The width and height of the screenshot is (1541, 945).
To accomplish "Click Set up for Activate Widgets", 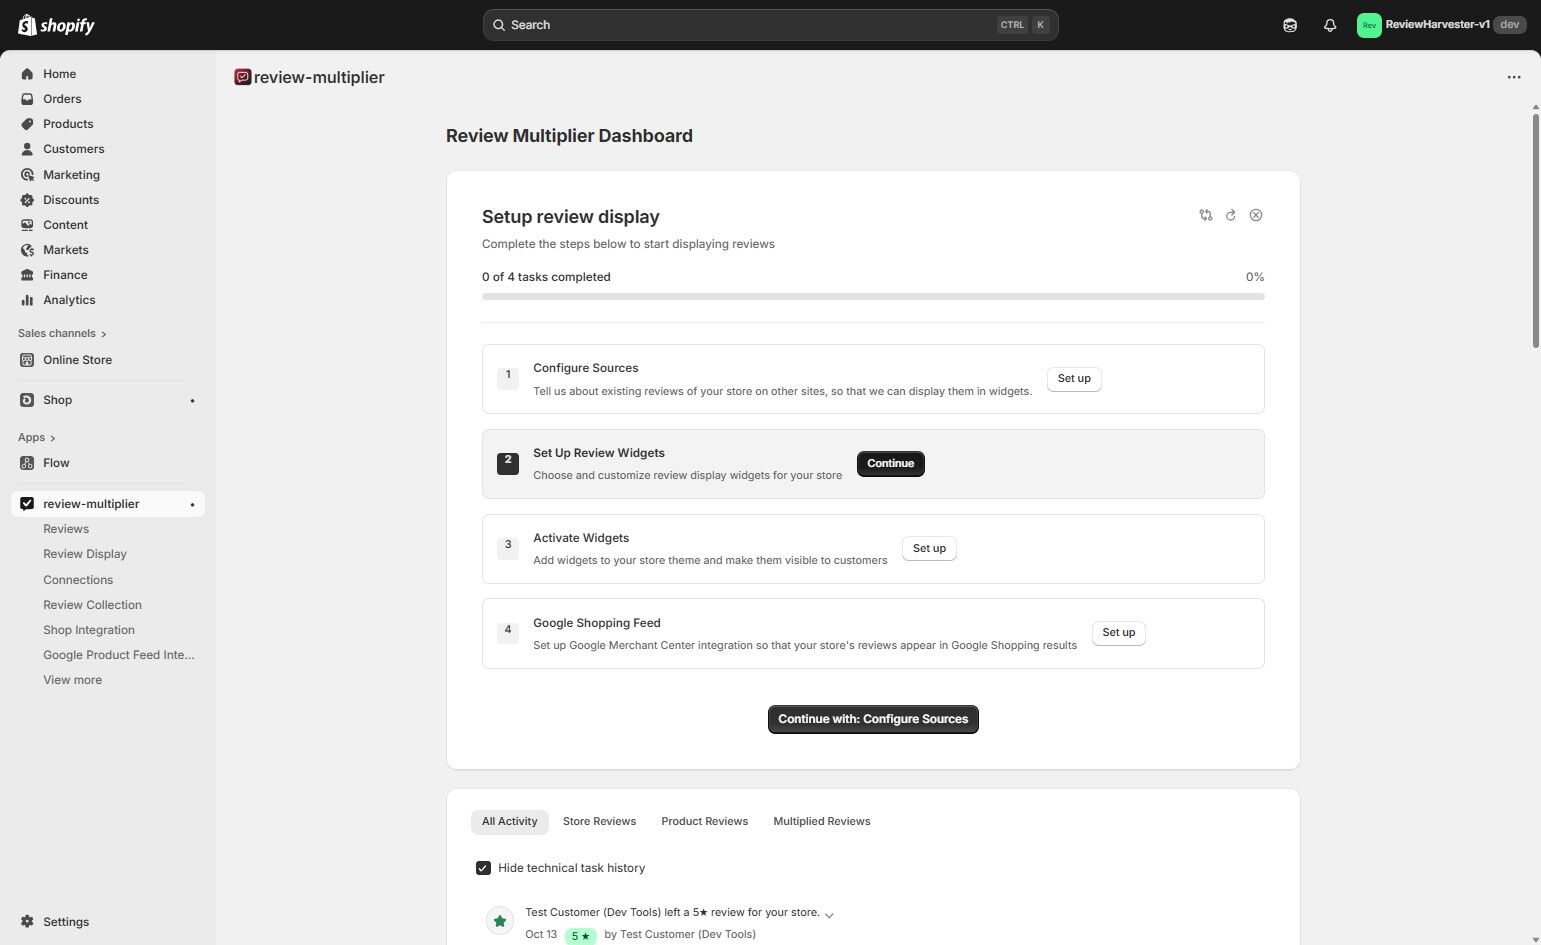I will coord(929,549).
